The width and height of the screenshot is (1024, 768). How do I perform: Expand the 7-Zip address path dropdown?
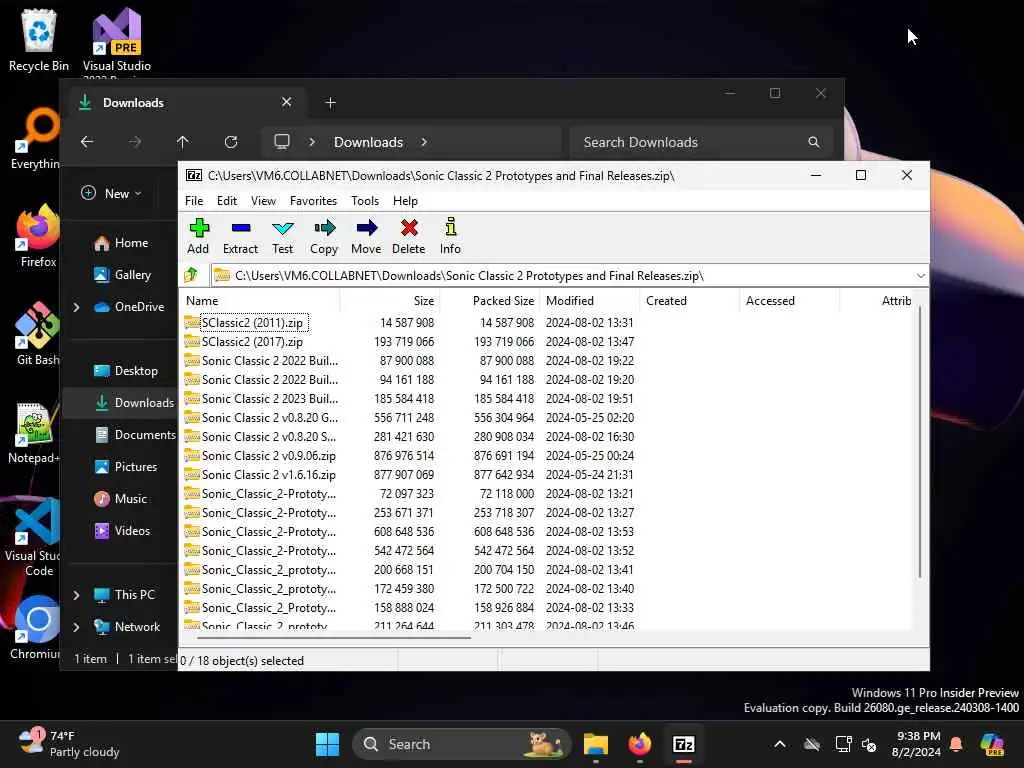click(920, 276)
